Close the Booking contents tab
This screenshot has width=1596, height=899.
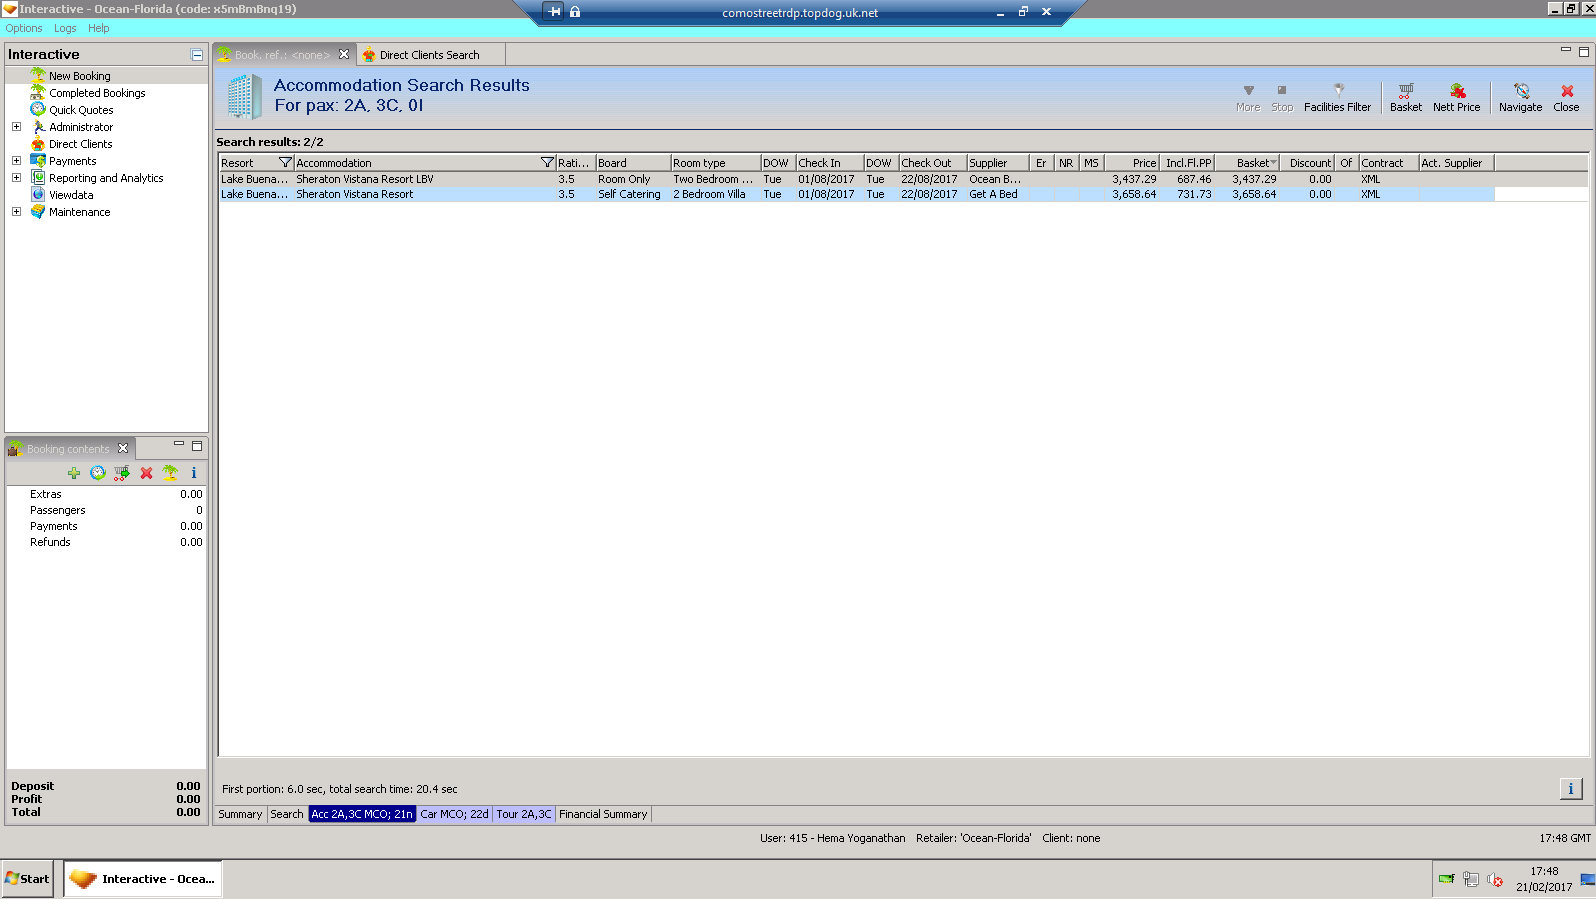(123, 448)
